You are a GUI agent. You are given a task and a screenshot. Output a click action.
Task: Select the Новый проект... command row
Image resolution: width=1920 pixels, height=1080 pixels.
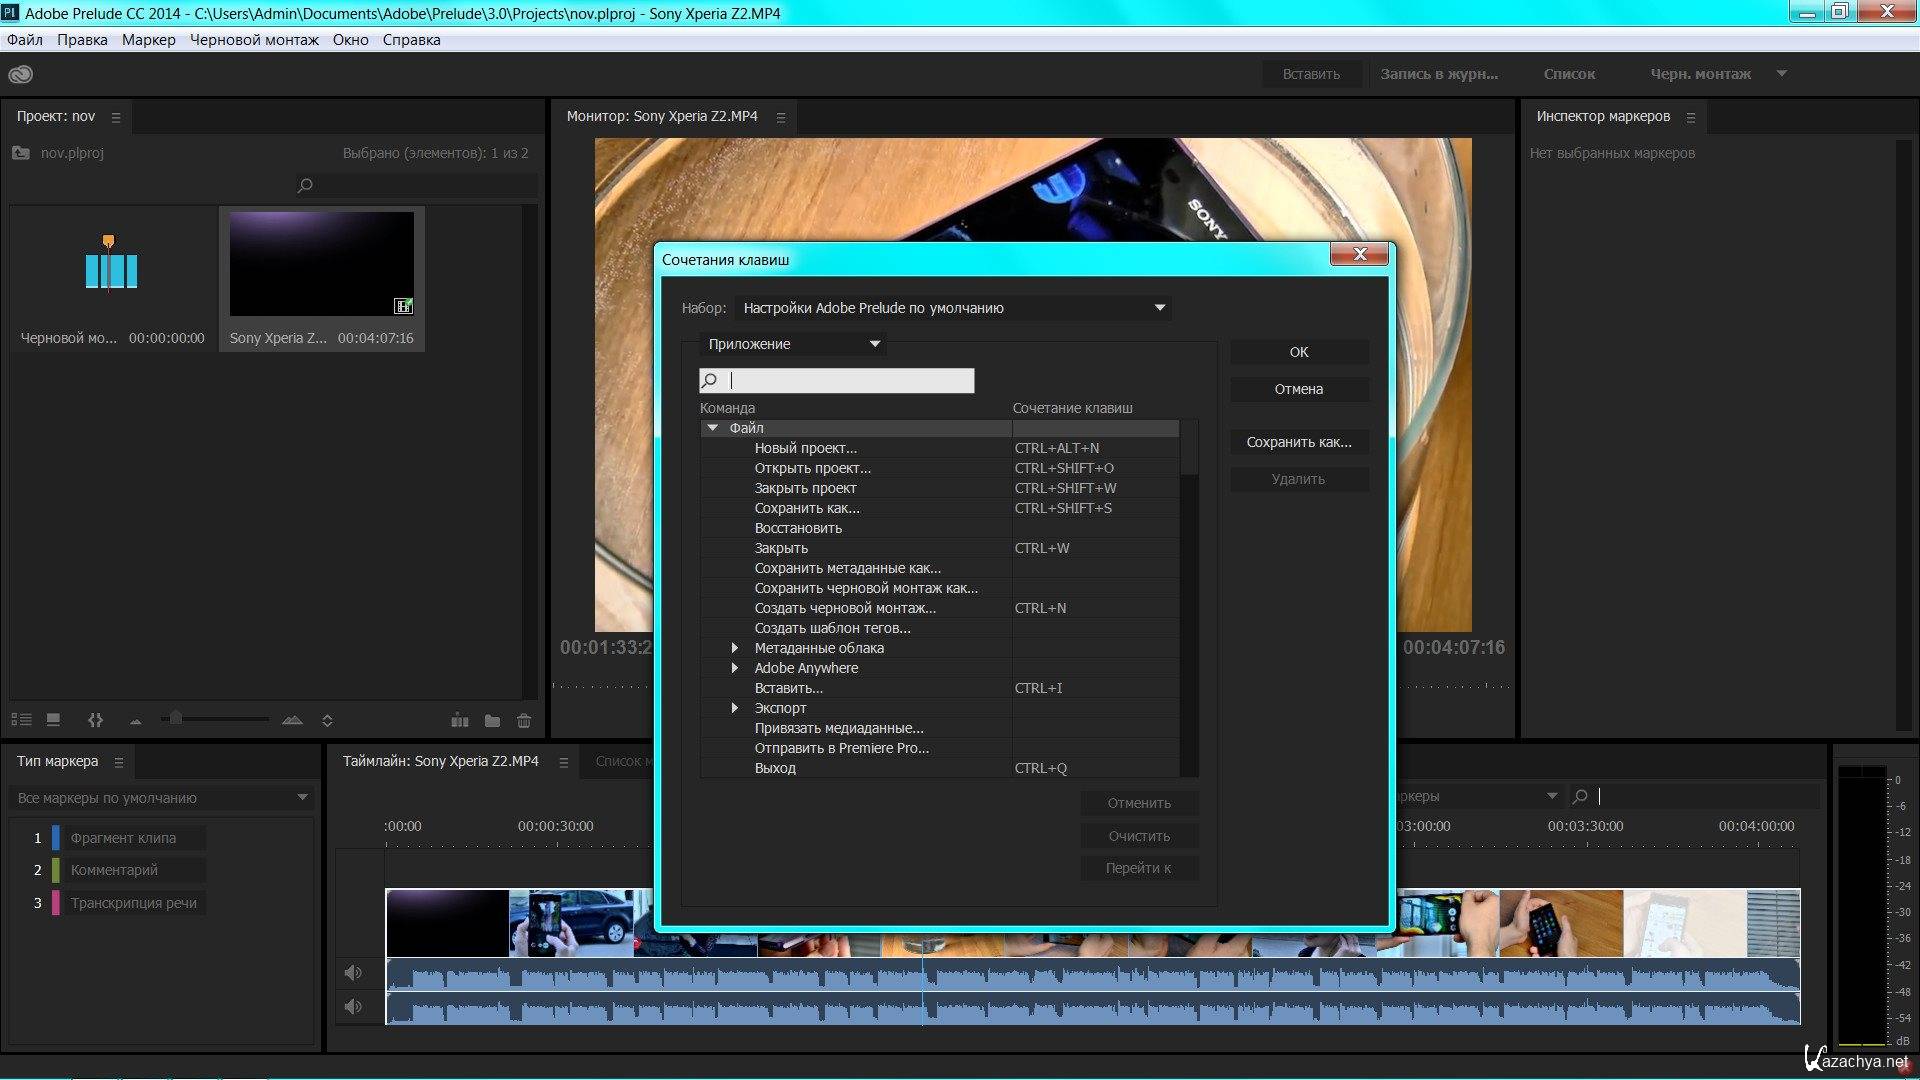tap(940, 448)
